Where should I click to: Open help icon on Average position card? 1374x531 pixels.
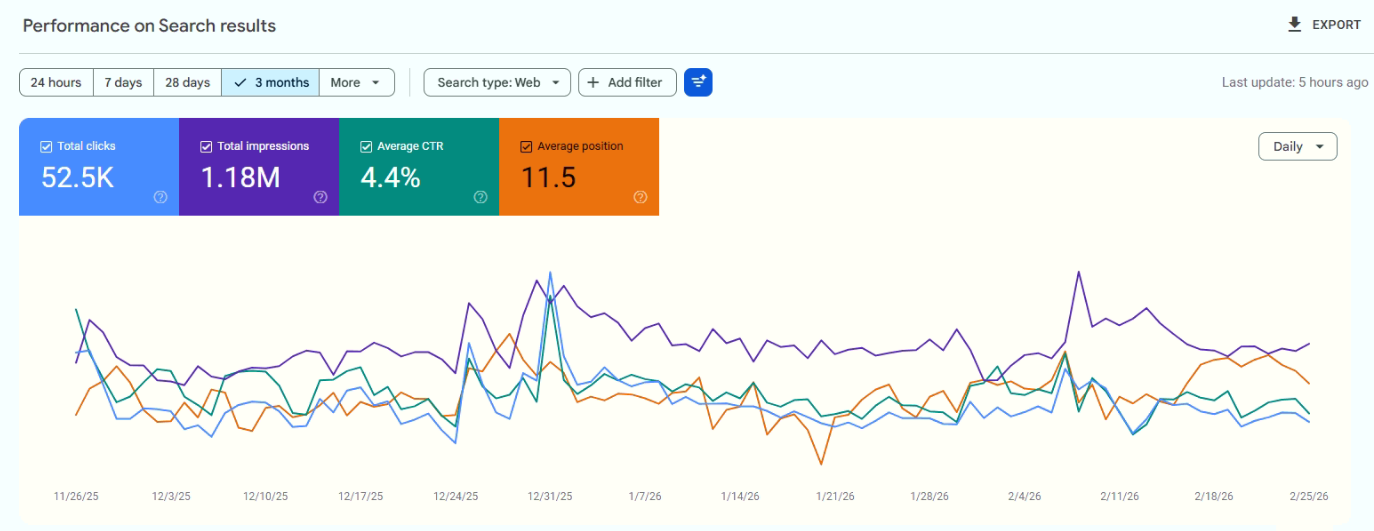coord(640,197)
